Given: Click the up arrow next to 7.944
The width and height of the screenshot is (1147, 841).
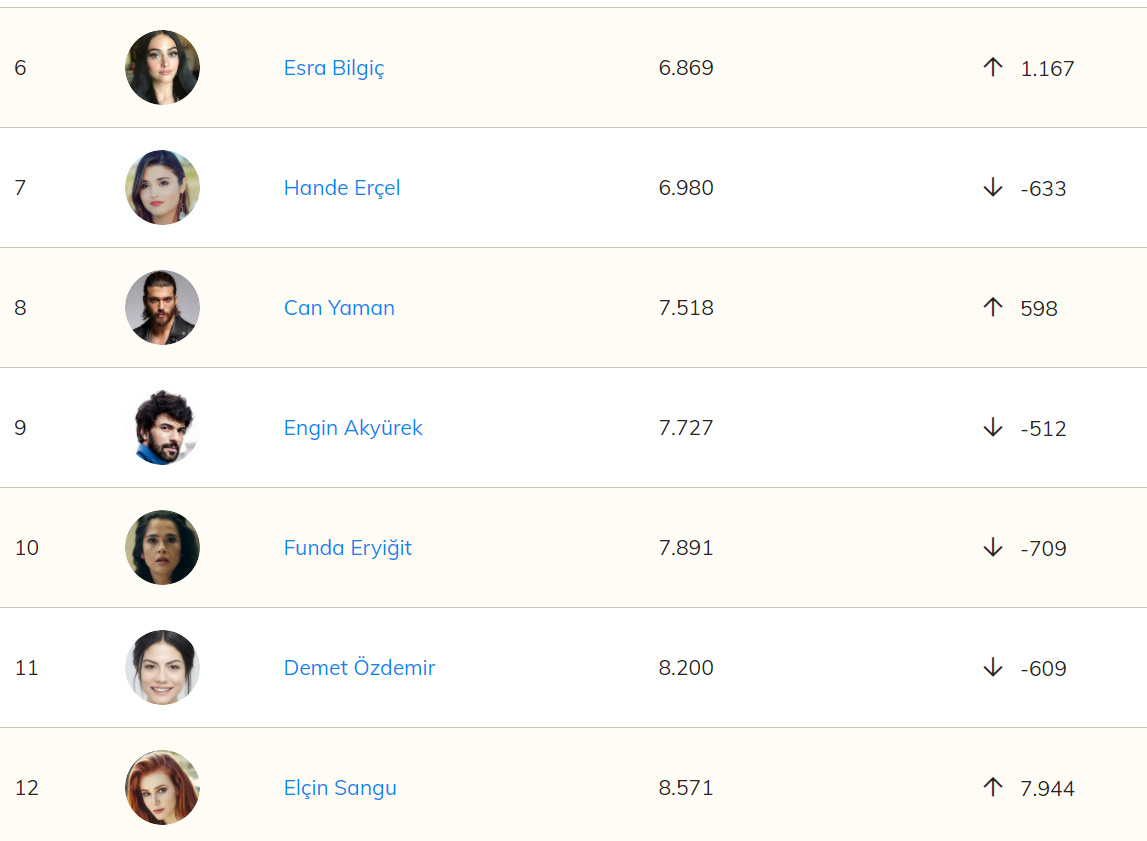Looking at the screenshot, I should [x=992, y=788].
